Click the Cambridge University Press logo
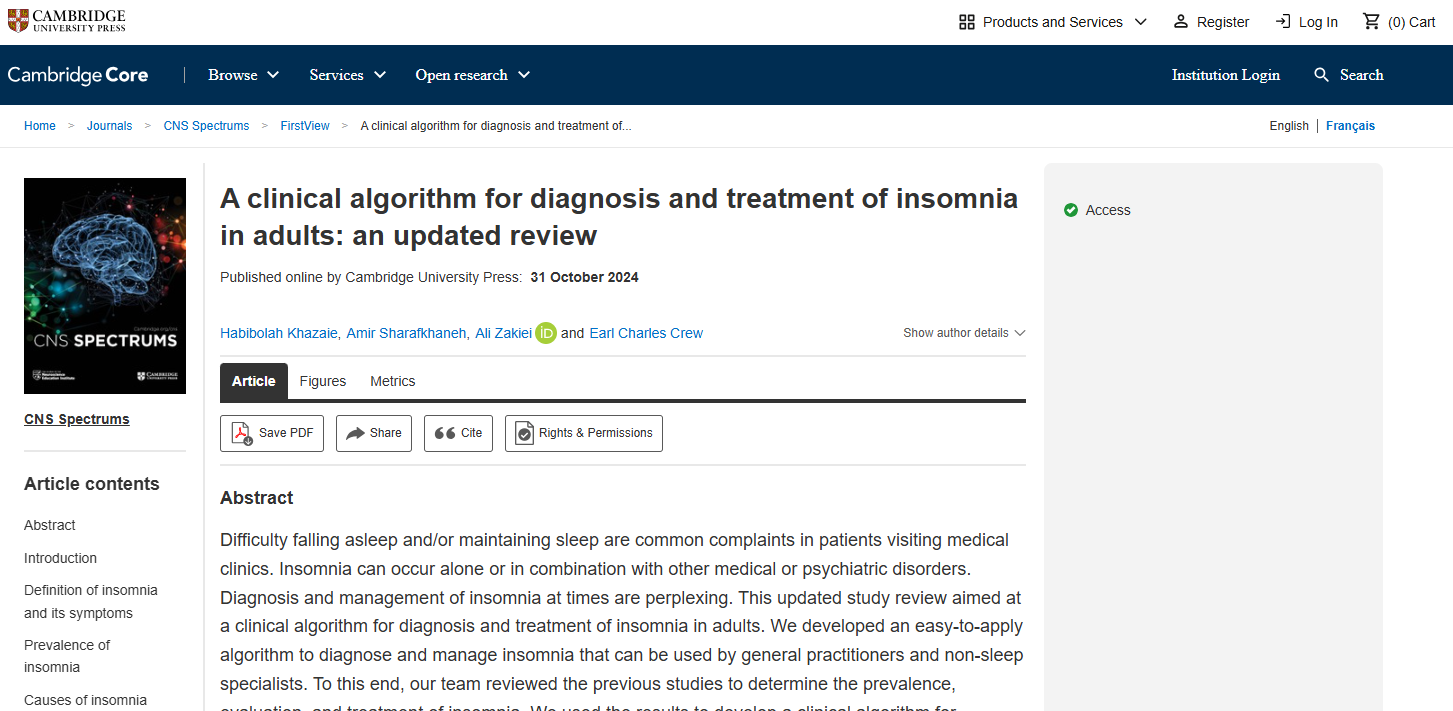Screen dimensions: 1453x711 pyautogui.click(x=67, y=21)
